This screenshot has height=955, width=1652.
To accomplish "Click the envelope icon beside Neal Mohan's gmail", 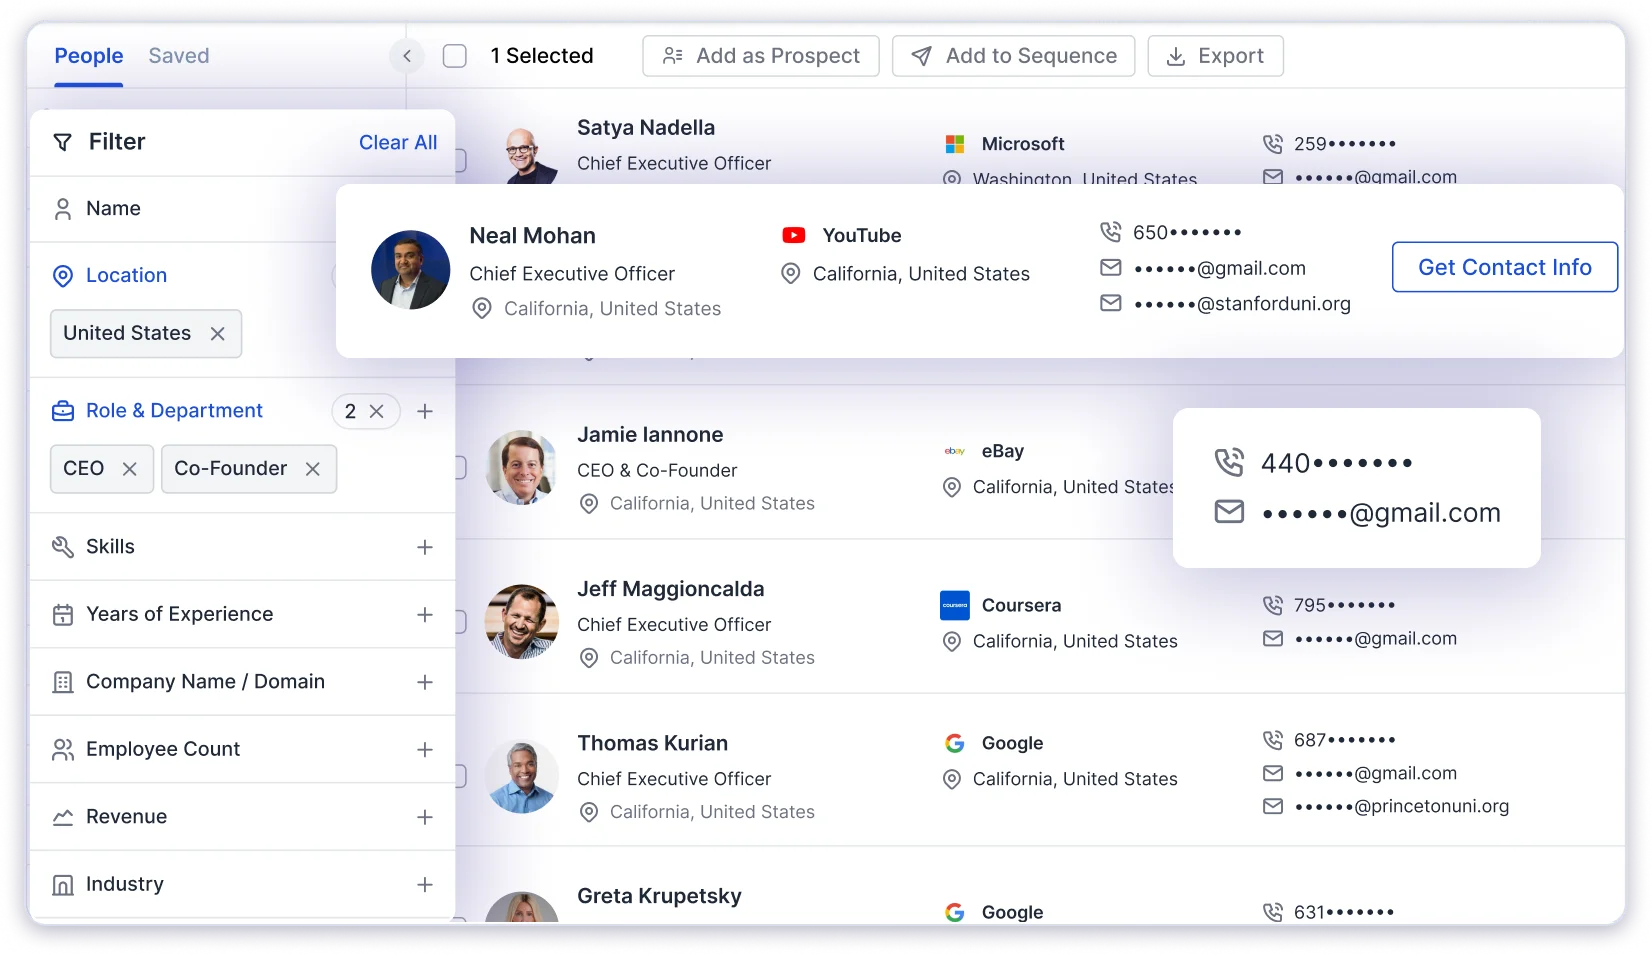I will point(1111,268).
